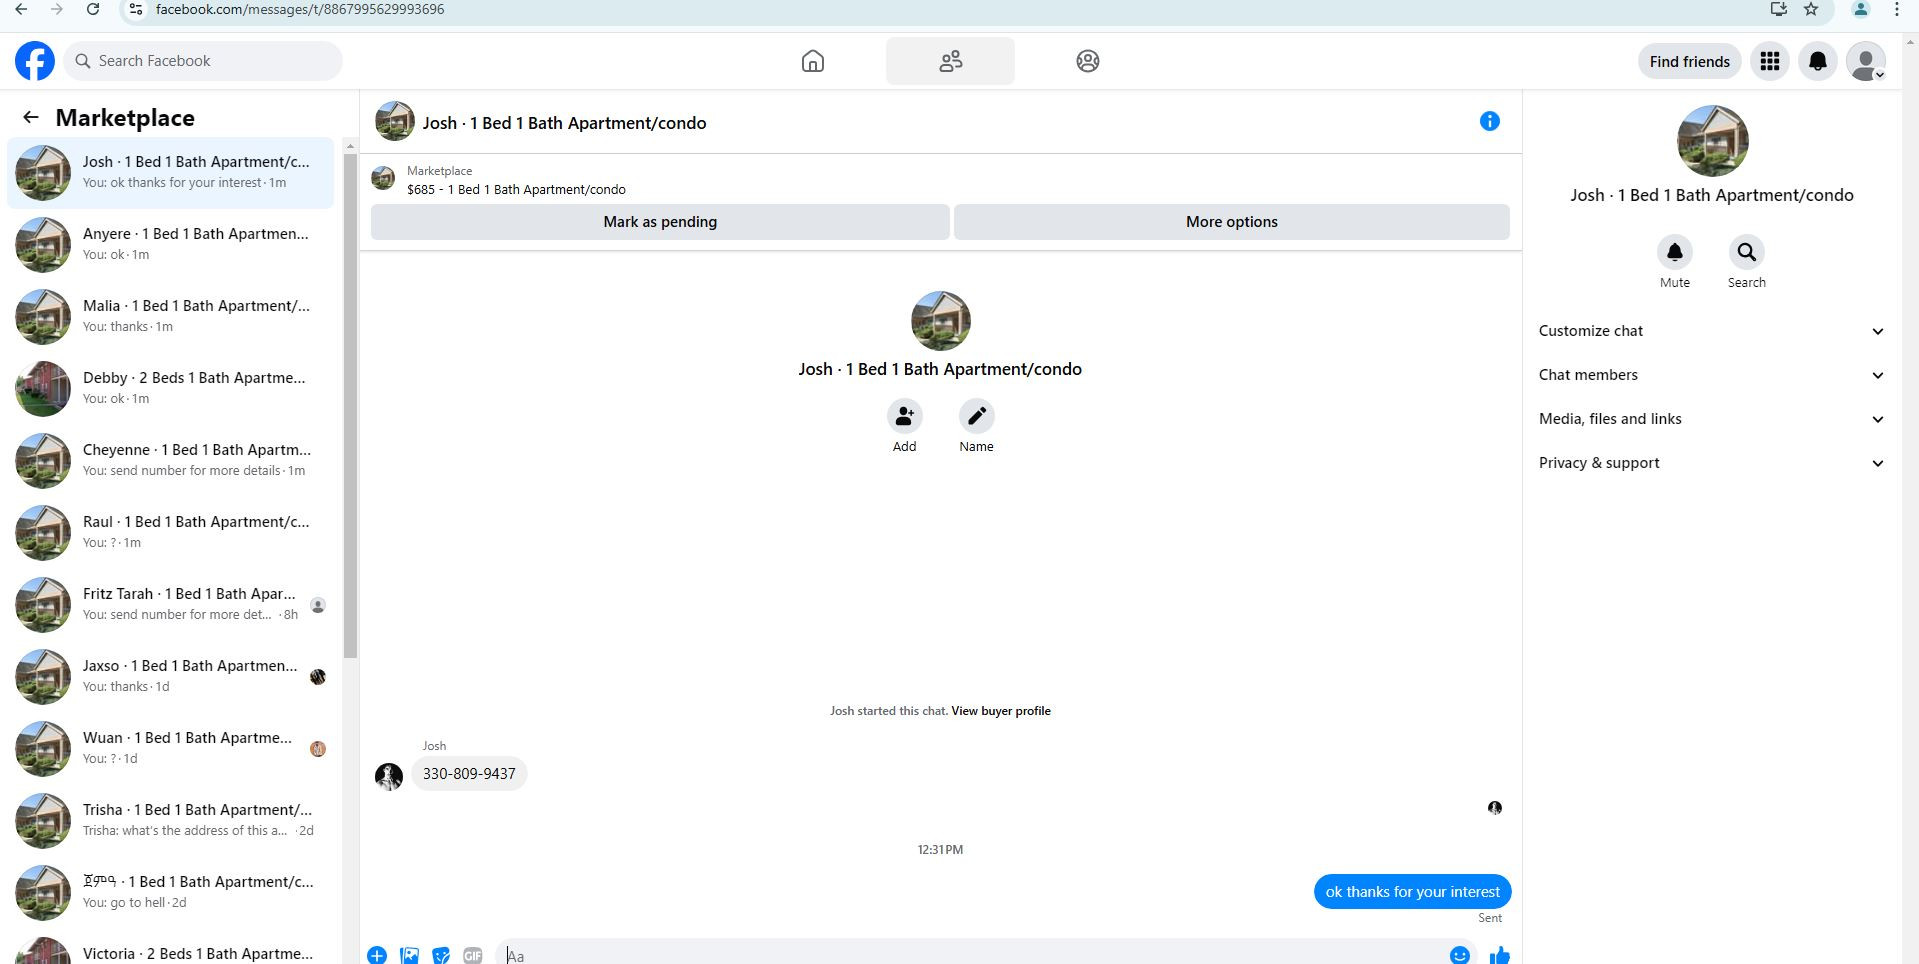
Task: Click More options button
Action: pyautogui.click(x=1232, y=222)
